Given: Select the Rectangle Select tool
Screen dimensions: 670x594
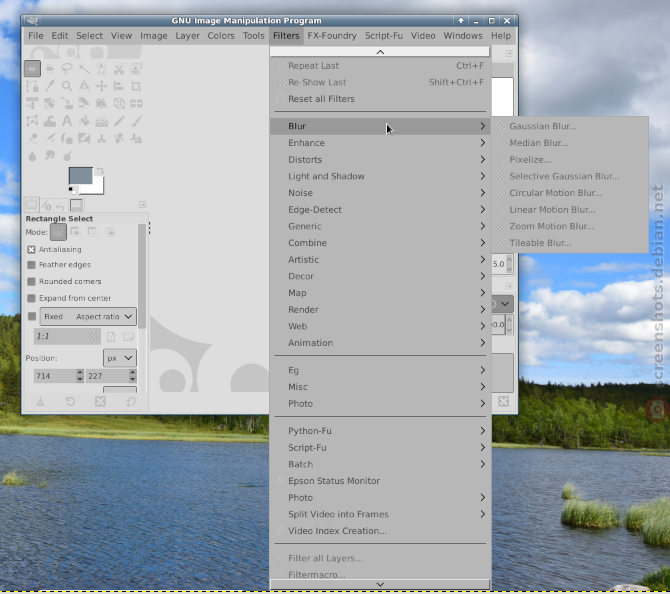Looking at the screenshot, I should tap(32, 68).
